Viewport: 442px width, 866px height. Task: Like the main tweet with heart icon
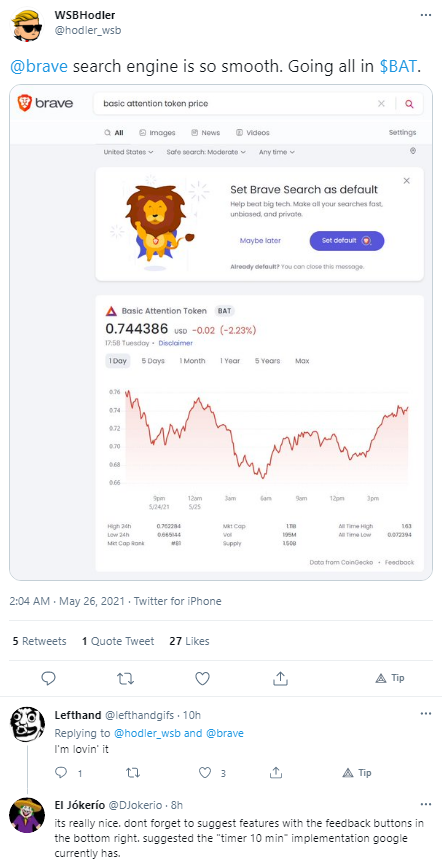tap(203, 678)
